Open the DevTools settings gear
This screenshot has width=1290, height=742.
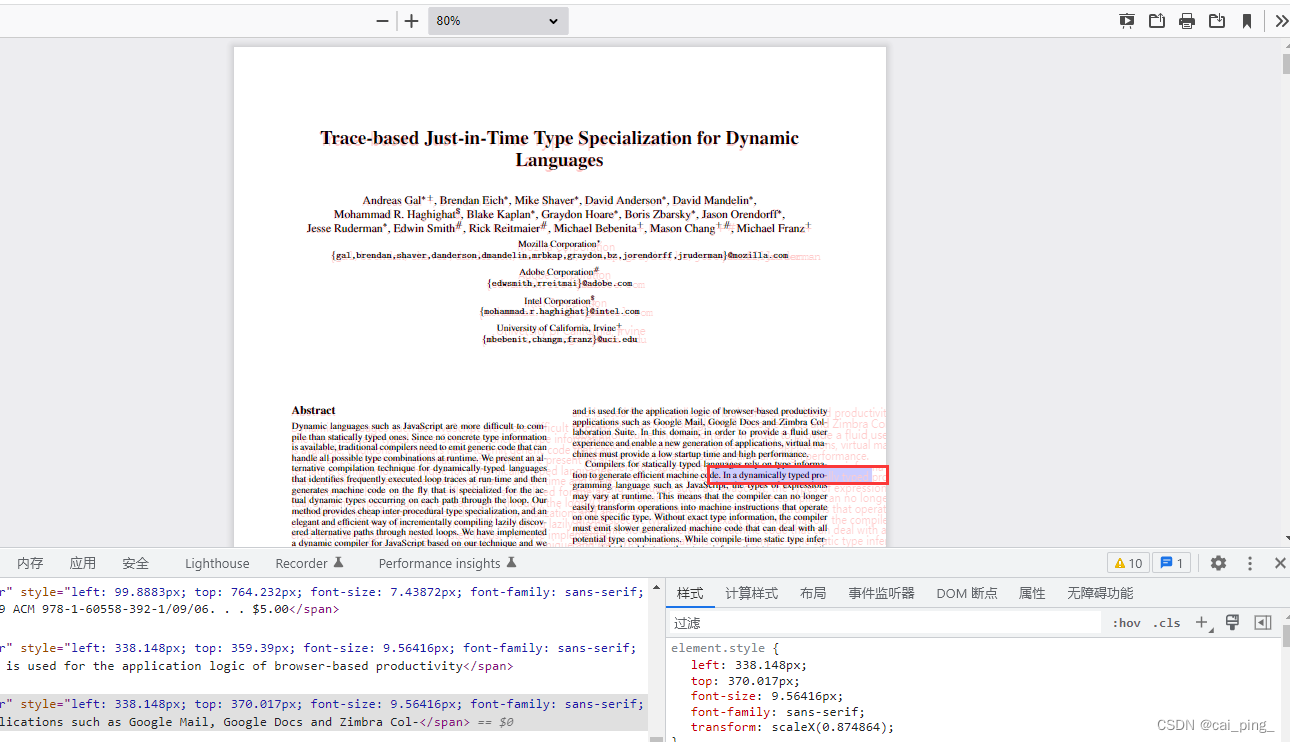coord(1218,563)
